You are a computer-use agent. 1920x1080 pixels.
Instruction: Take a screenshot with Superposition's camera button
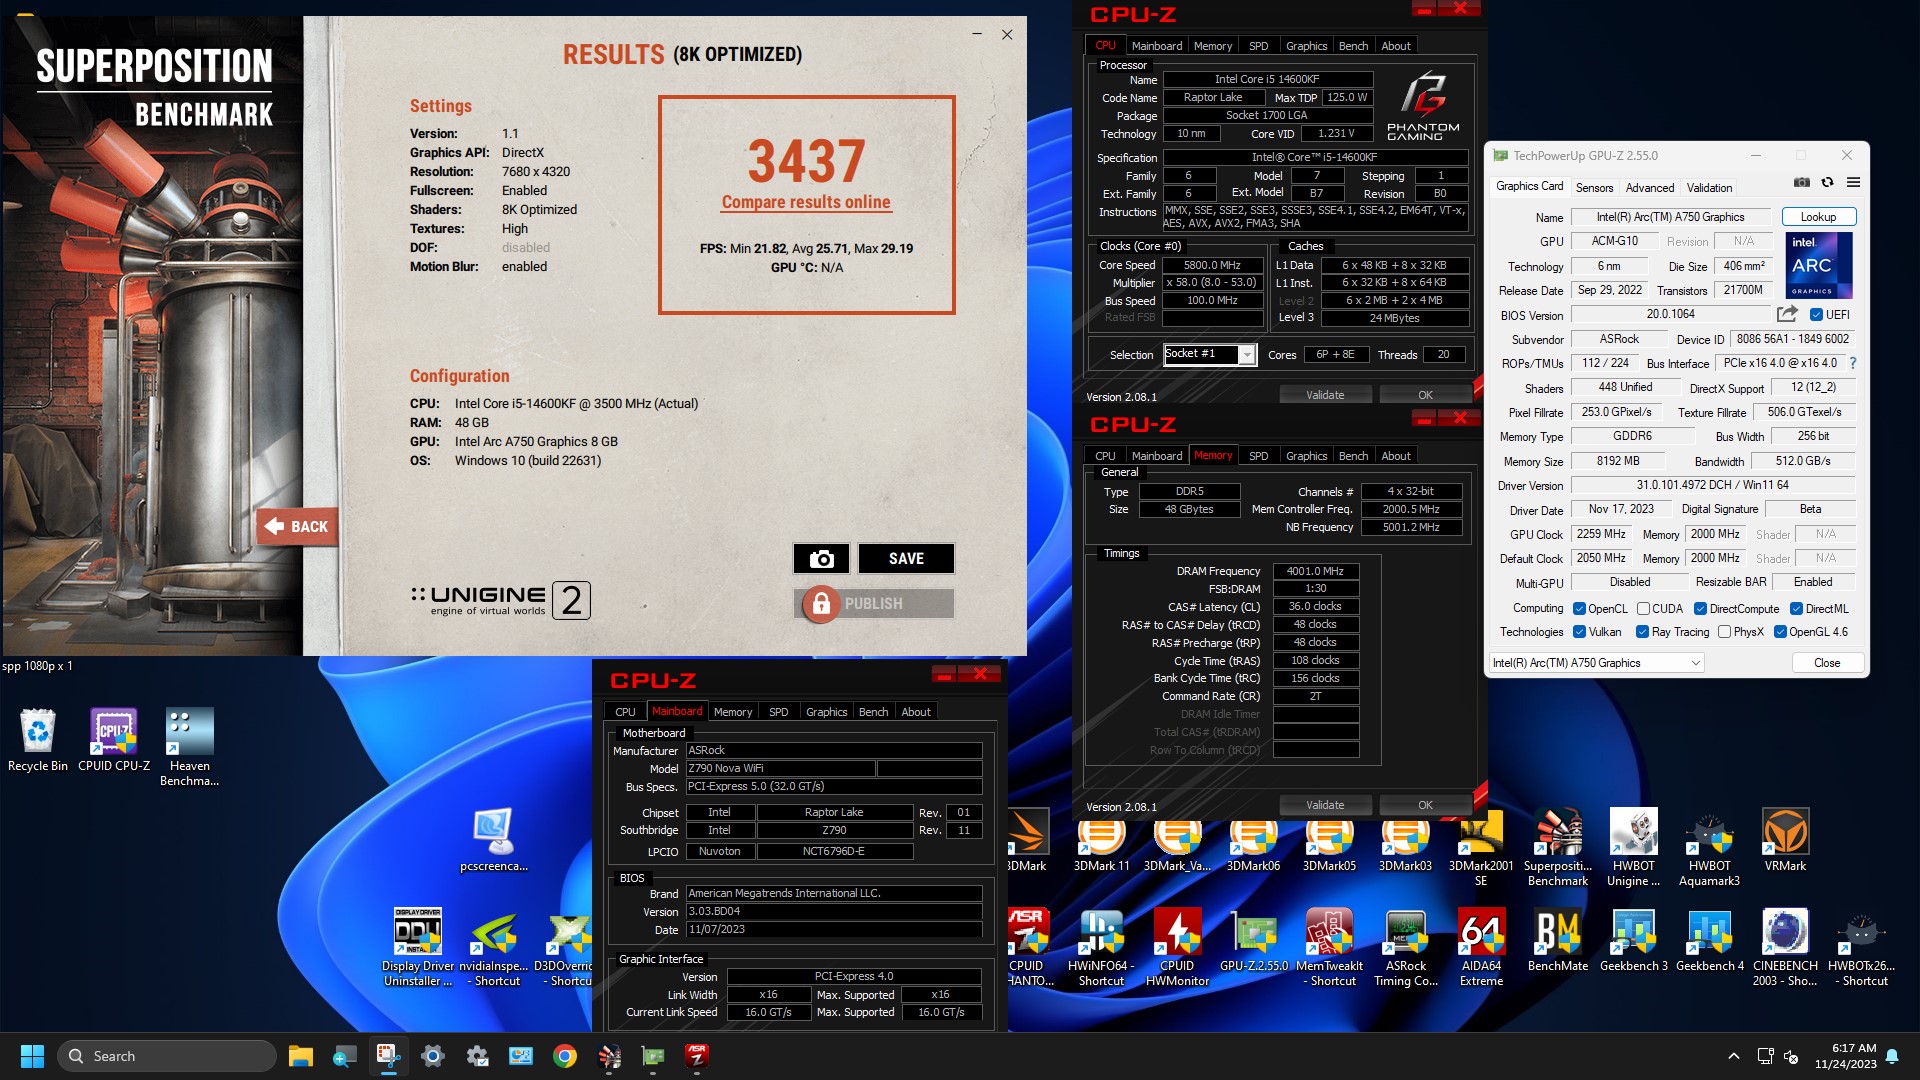click(821, 558)
